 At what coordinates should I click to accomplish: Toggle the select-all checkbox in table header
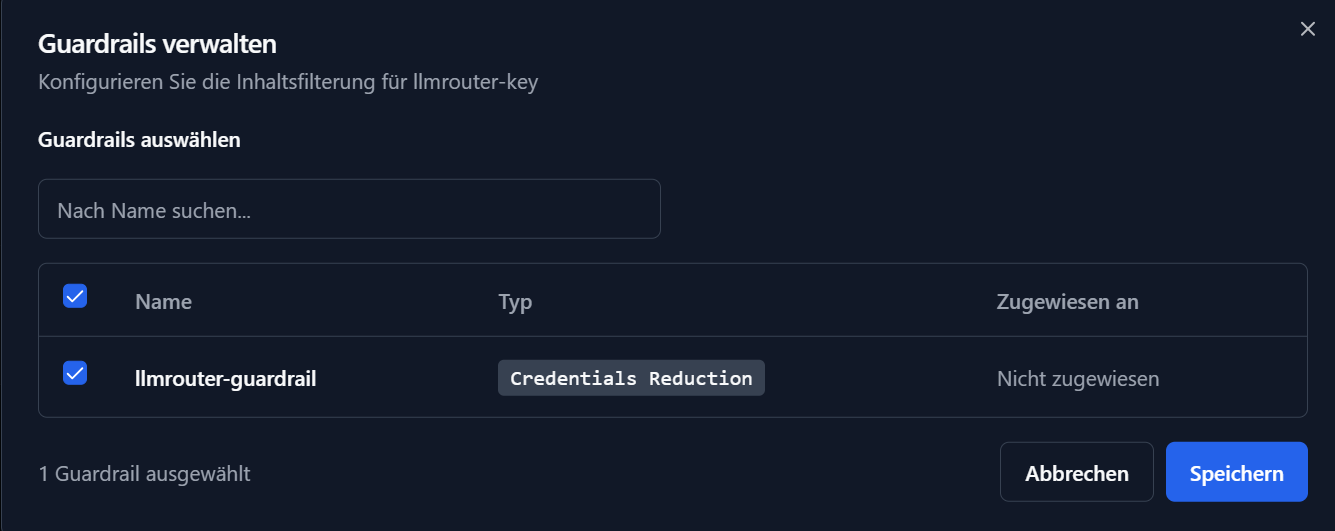[75, 296]
